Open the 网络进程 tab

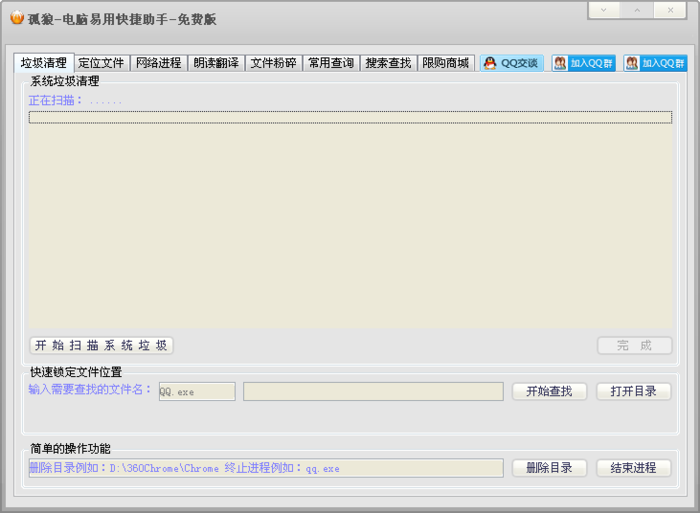point(159,63)
